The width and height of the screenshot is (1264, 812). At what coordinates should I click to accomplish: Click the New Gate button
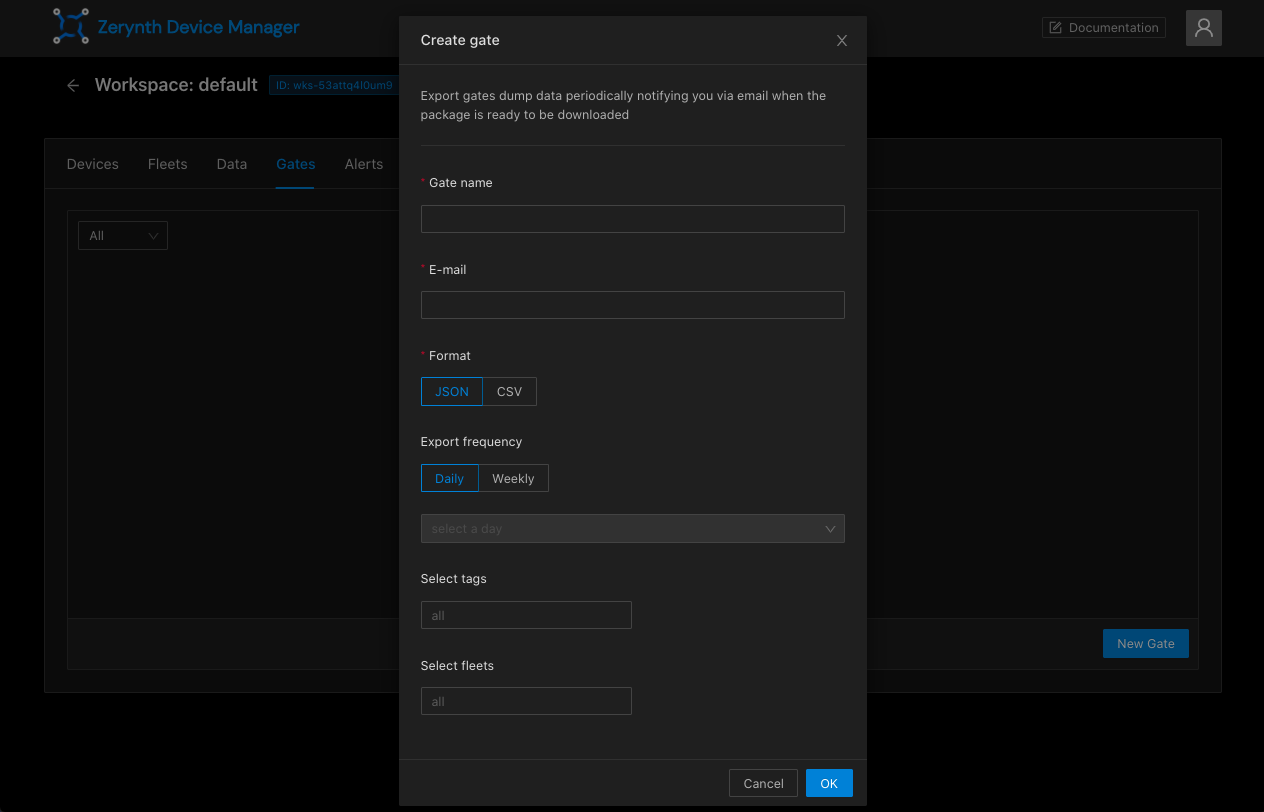click(x=1146, y=643)
